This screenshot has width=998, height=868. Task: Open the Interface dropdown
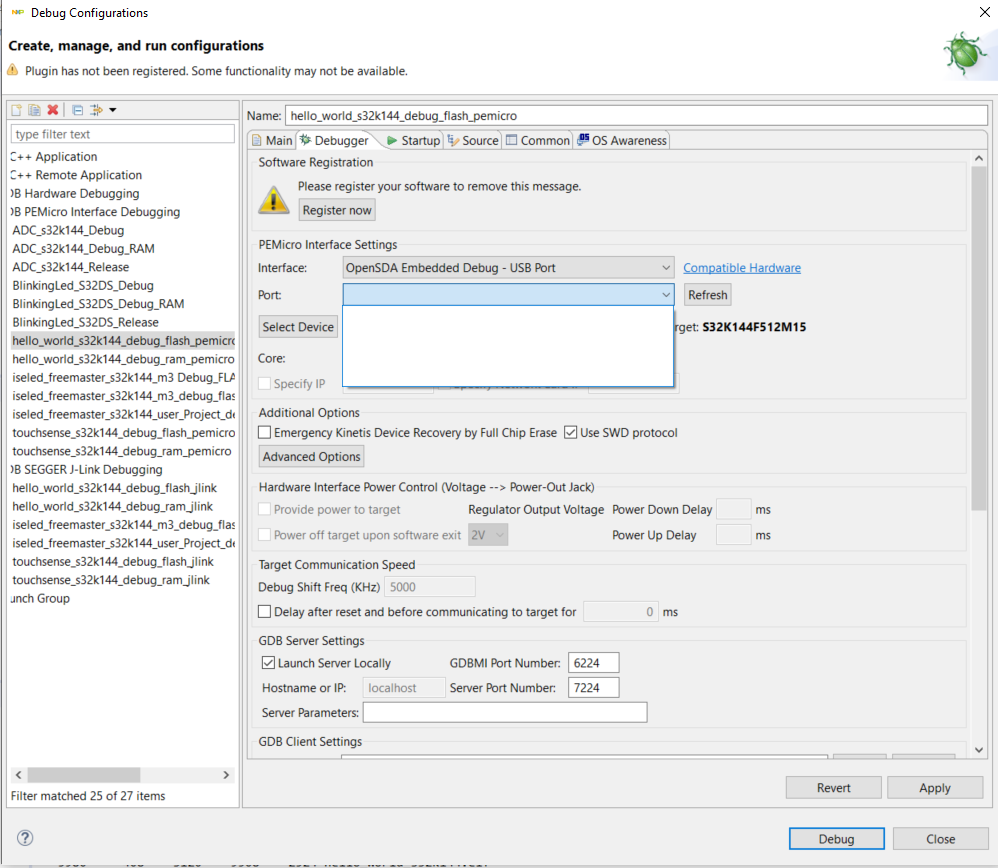click(508, 268)
